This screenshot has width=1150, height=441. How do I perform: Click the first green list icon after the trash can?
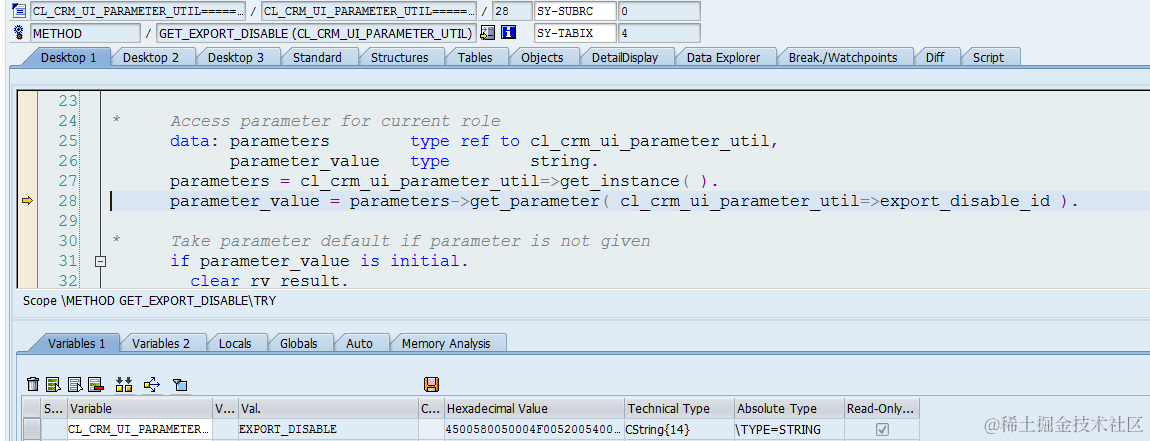coord(53,384)
